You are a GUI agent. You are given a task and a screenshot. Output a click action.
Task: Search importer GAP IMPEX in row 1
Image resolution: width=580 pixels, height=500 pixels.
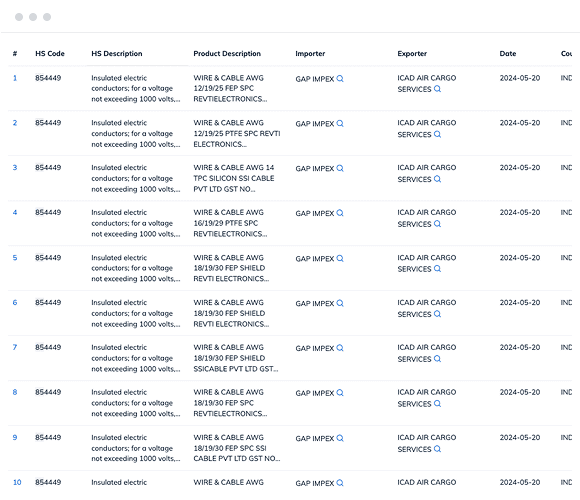pos(340,79)
